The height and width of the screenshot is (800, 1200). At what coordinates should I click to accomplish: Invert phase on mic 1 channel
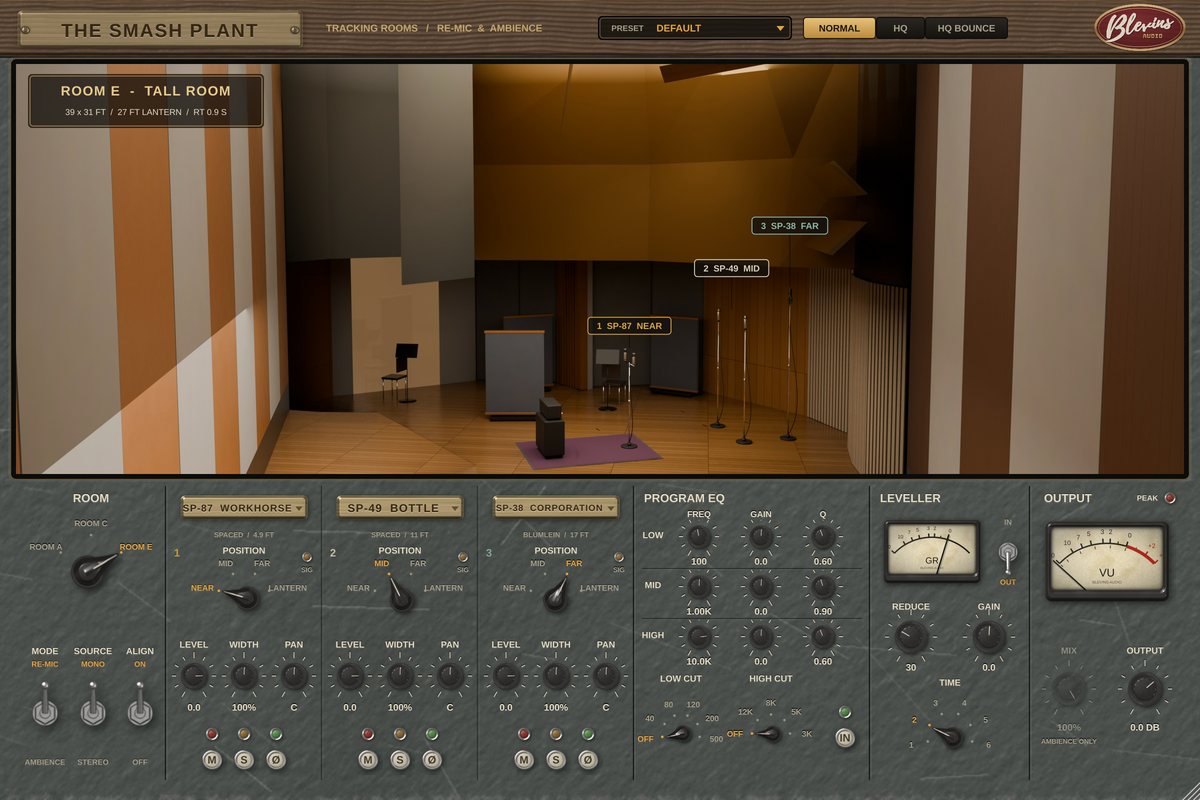276,760
